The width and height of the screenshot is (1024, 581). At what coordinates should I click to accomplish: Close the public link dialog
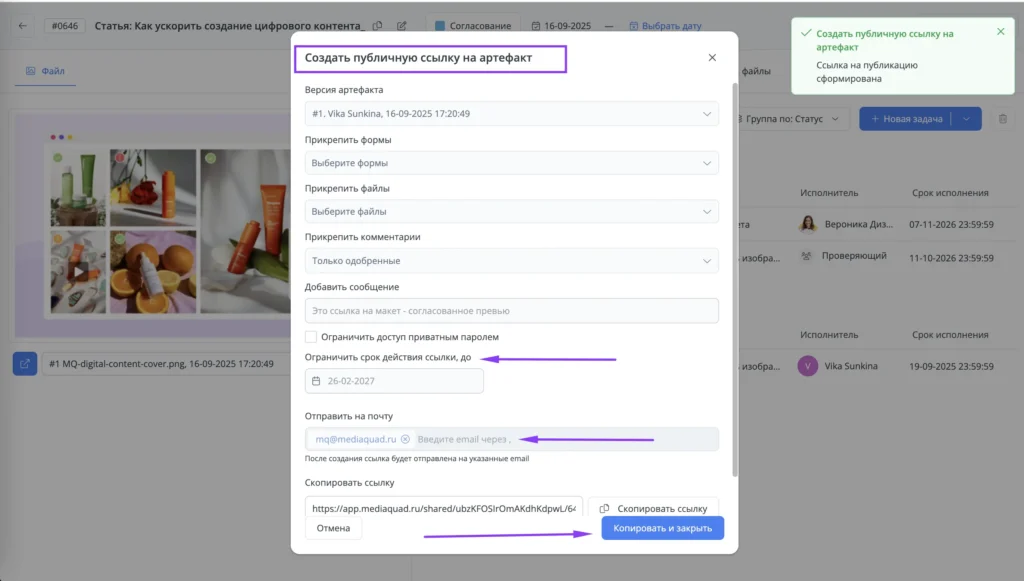(712, 57)
